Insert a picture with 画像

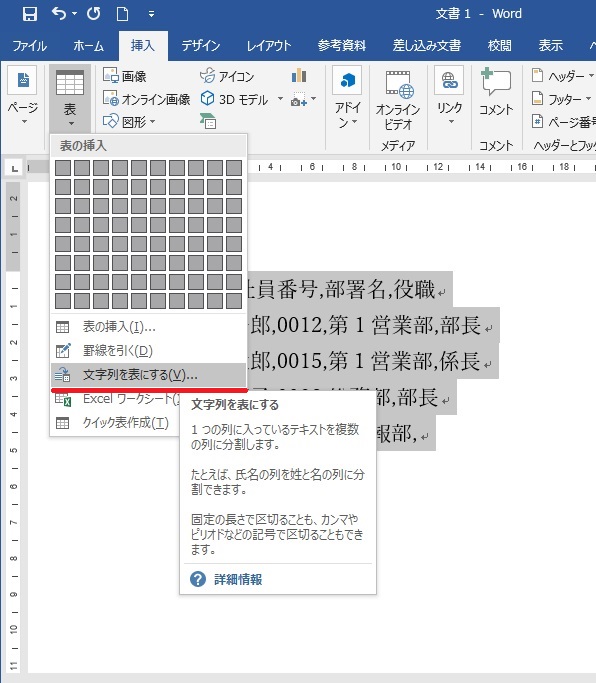point(125,76)
